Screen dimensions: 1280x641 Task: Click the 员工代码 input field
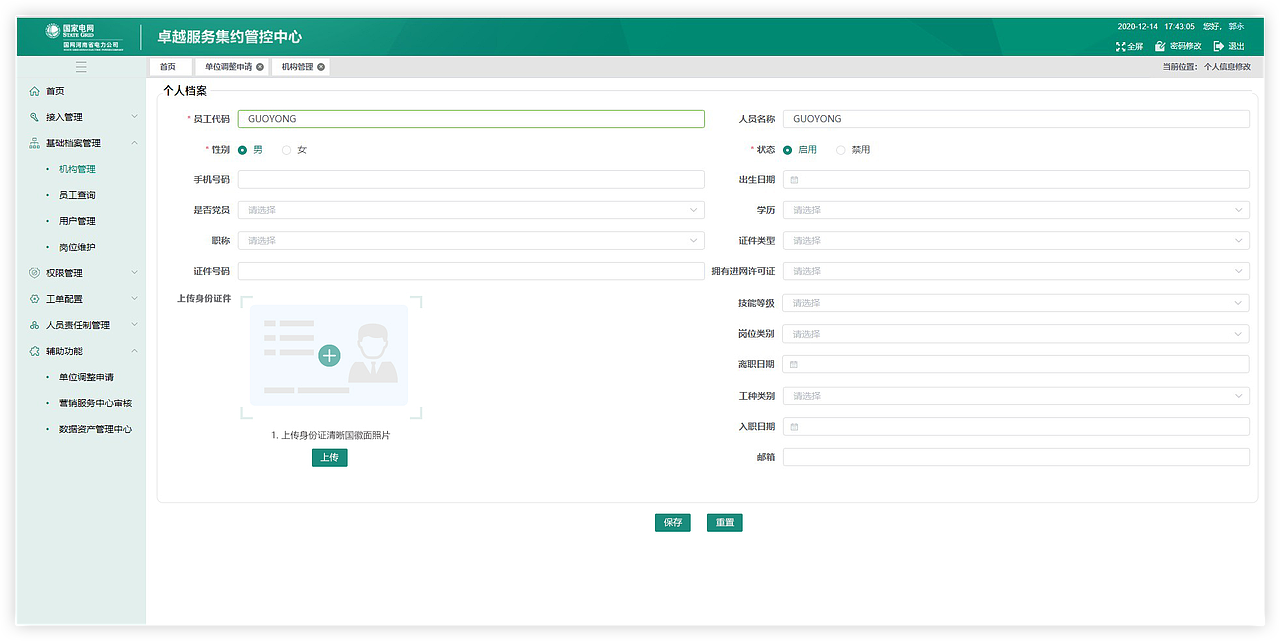(x=471, y=119)
